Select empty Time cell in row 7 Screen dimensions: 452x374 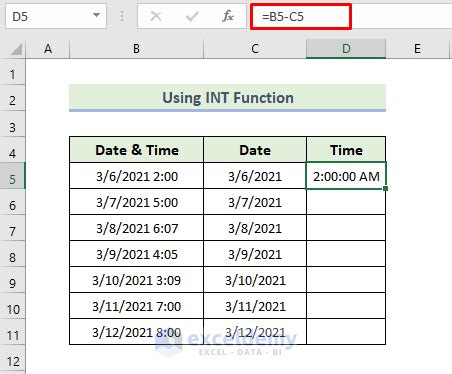coord(346,228)
